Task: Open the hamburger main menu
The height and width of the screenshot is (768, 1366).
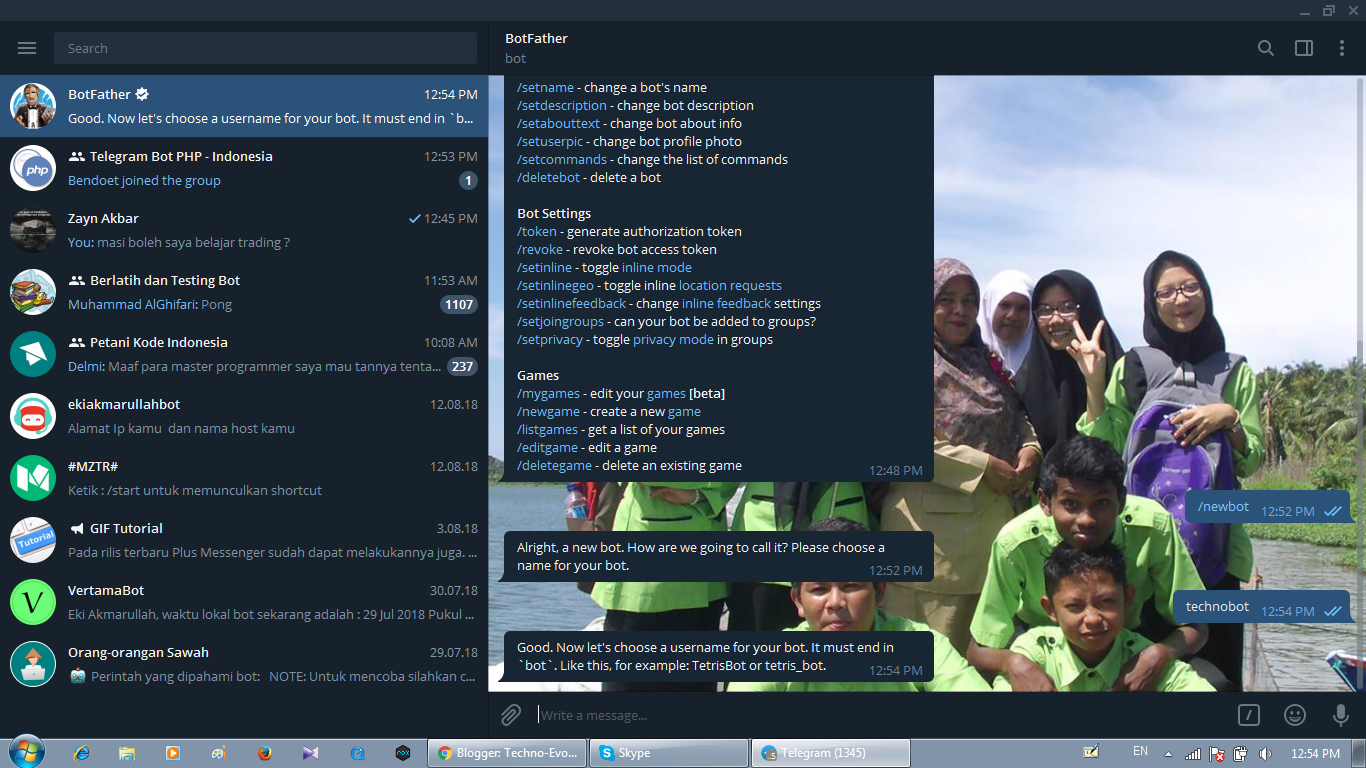Action: tap(27, 48)
